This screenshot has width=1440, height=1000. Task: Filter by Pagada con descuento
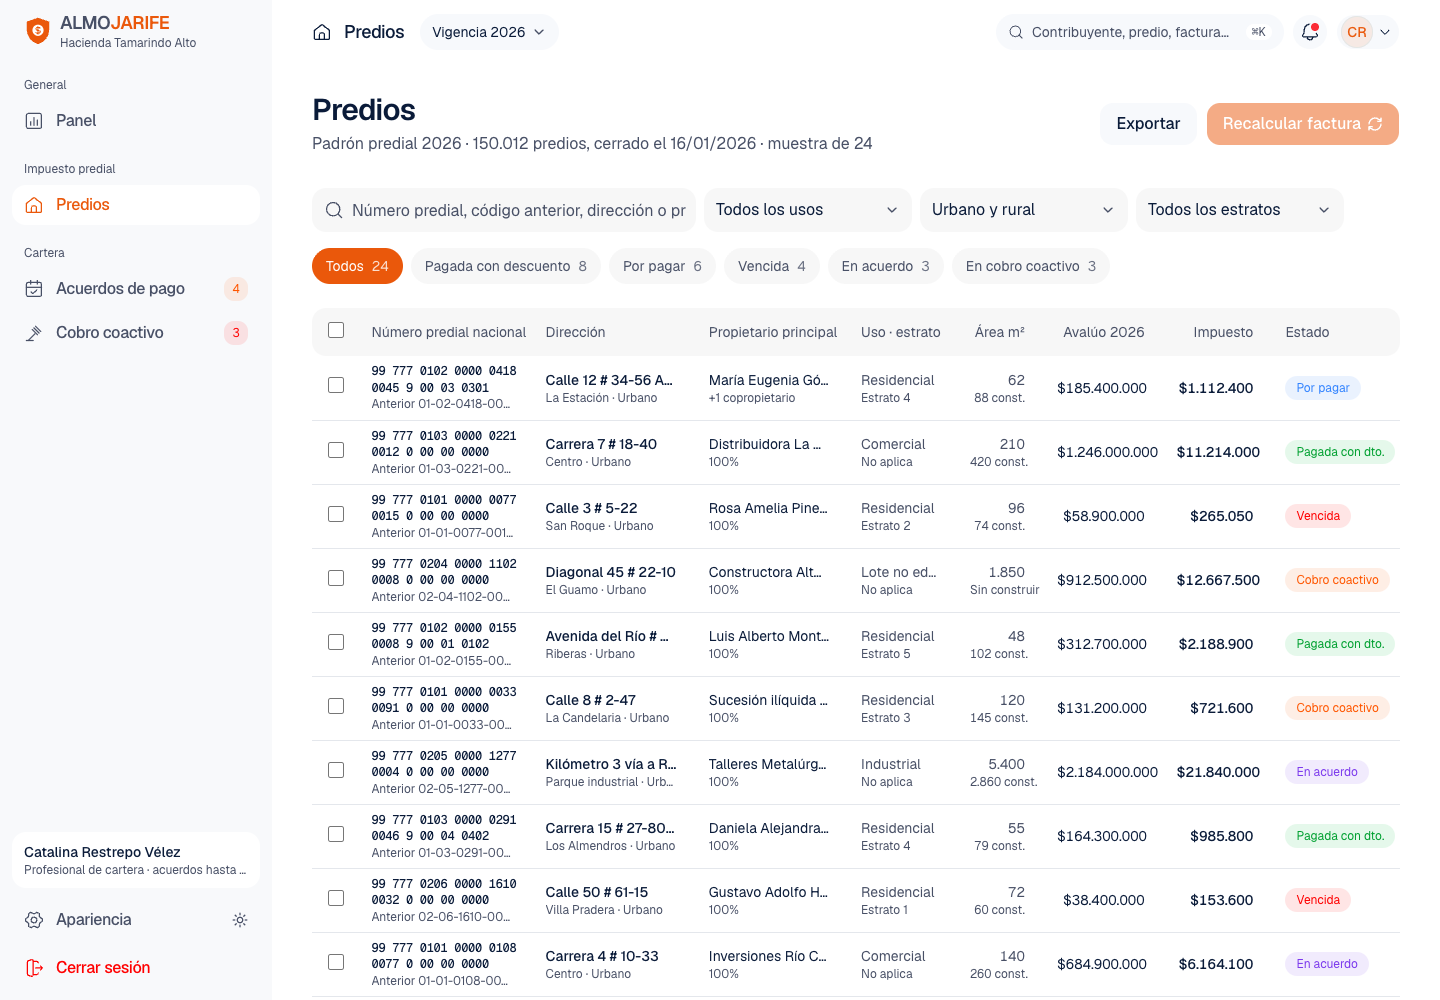click(x=506, y=266)
